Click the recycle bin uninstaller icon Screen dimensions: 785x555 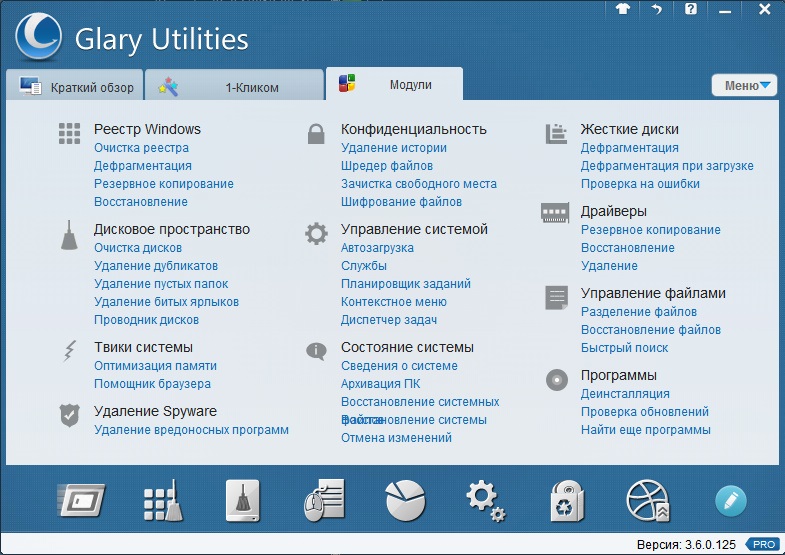567,500
